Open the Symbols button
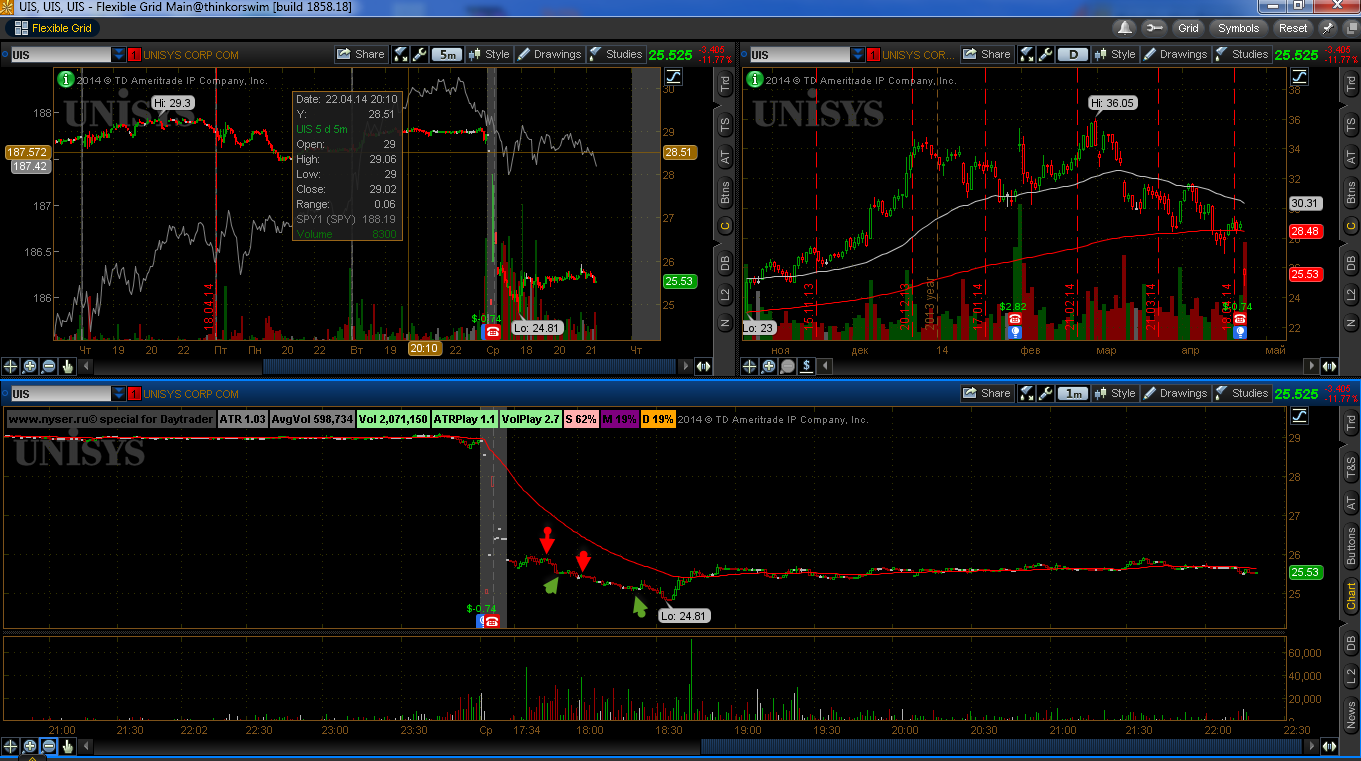This screenshot has height=761, width=1361. point(1239,28)
